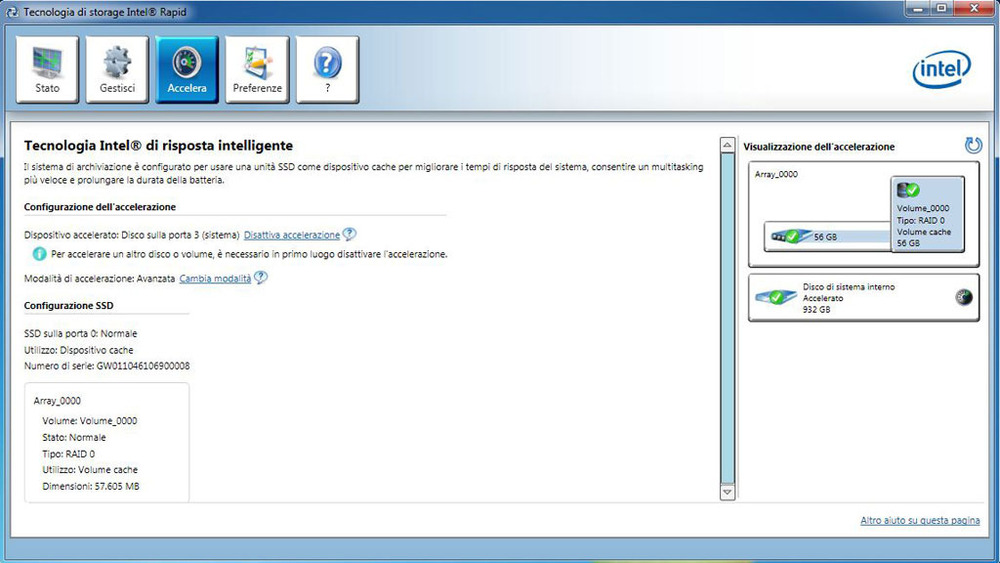Select the 932 GB internal system disk icon

[776, 297]
